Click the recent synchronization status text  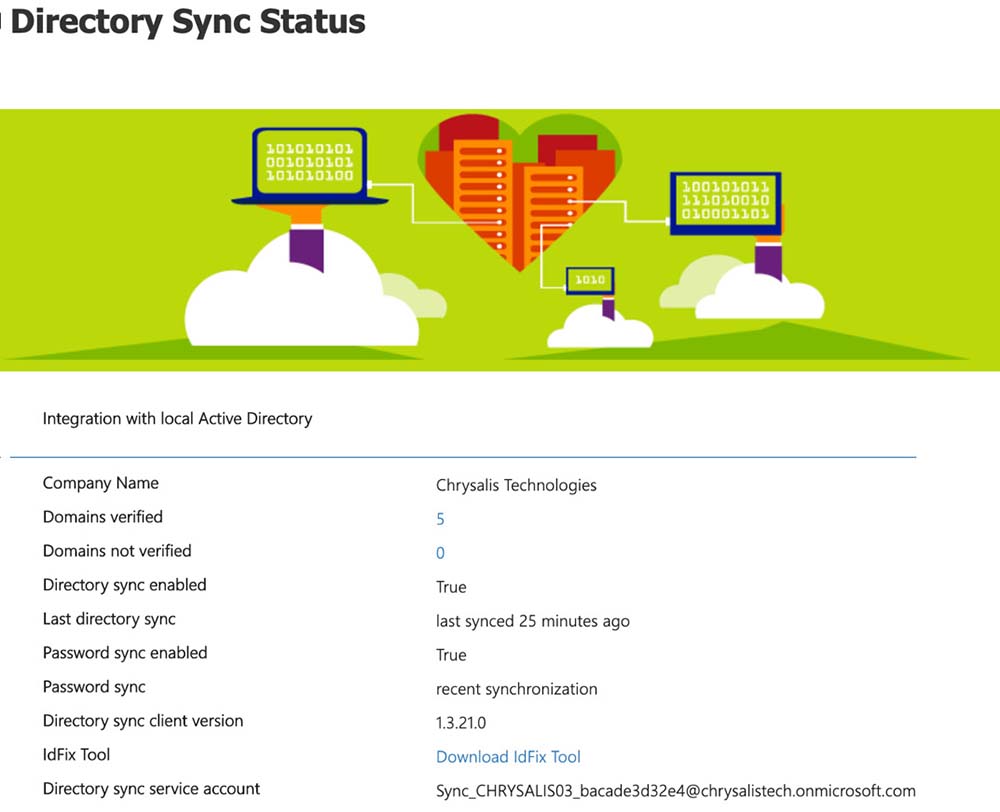[516, 689]
